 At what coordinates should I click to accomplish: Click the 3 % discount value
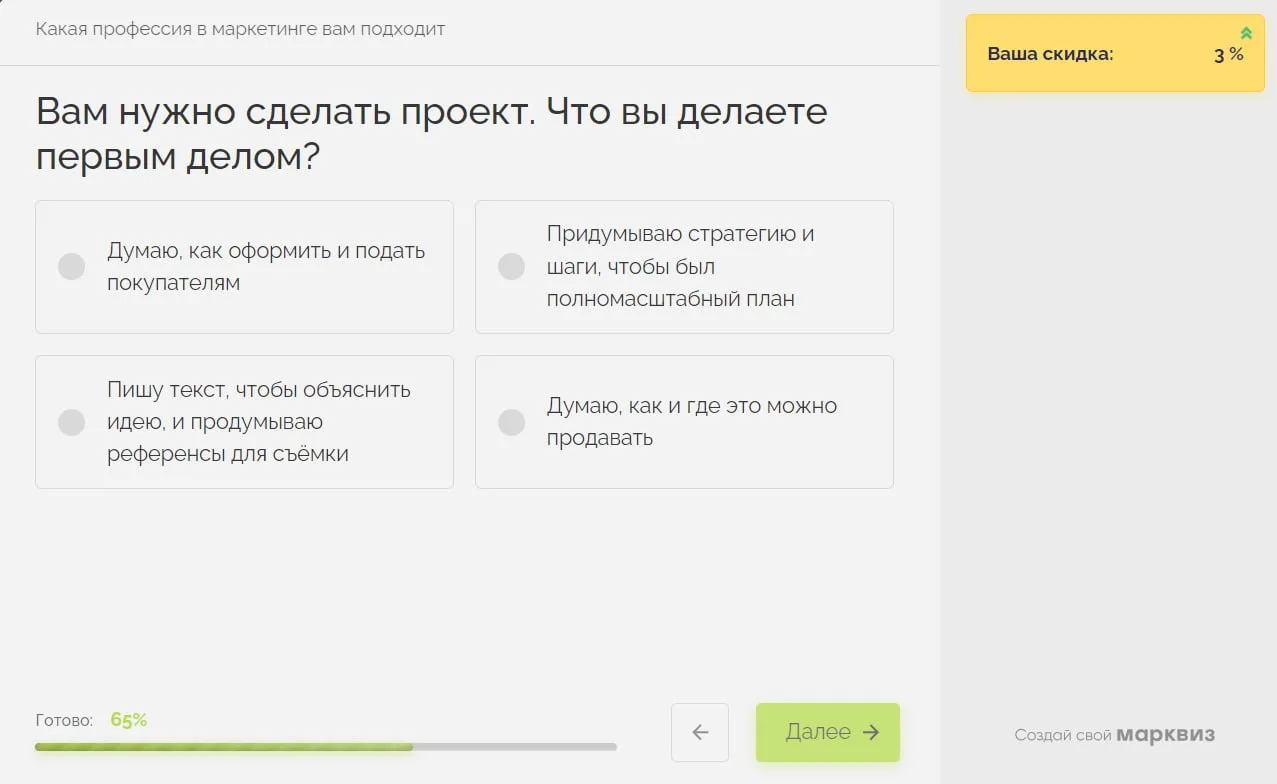tap(1228, 55)
